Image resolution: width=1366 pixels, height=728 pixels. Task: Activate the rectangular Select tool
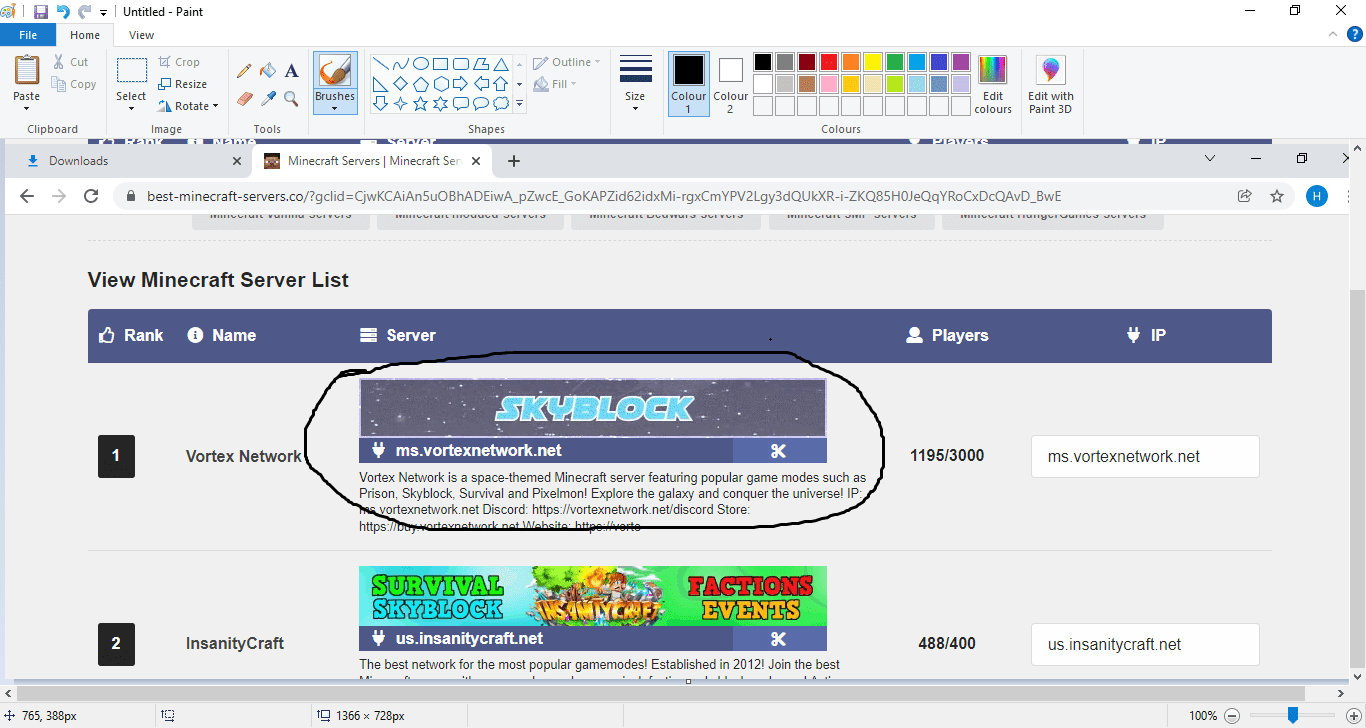tap(131, 70)
